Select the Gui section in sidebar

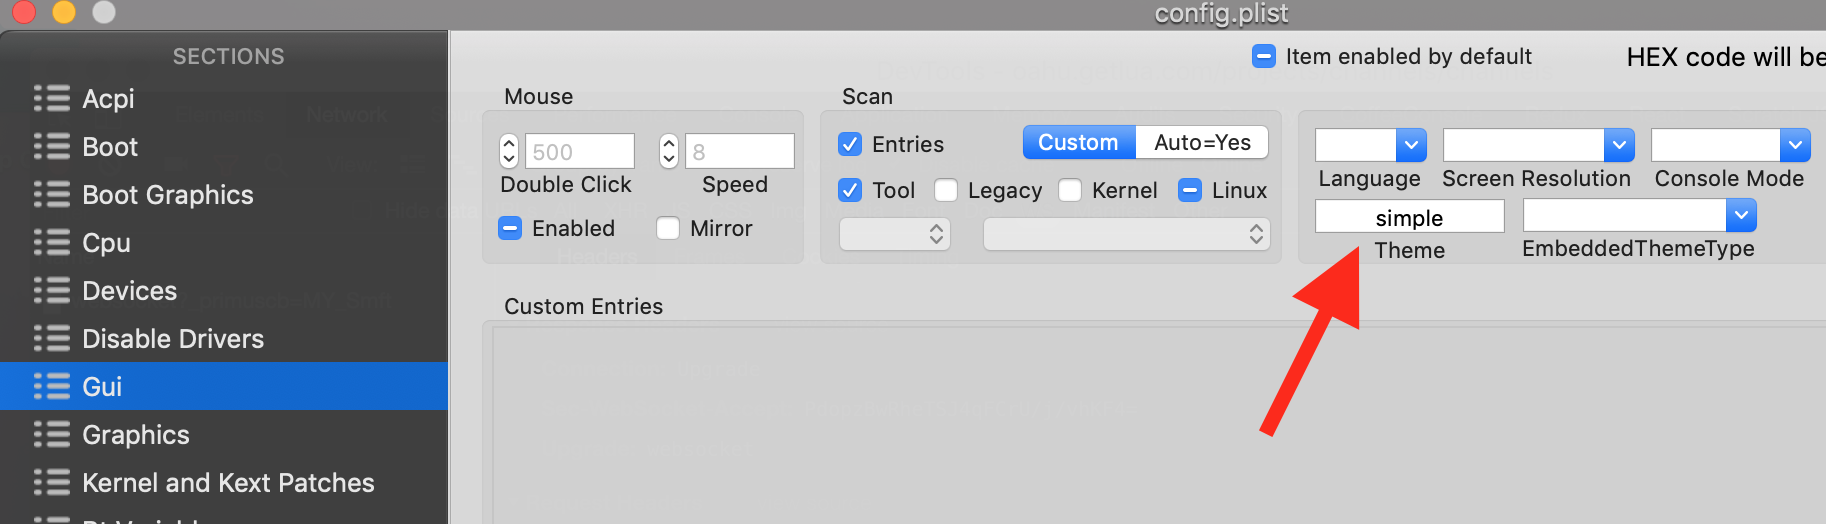tap(224, 386)
